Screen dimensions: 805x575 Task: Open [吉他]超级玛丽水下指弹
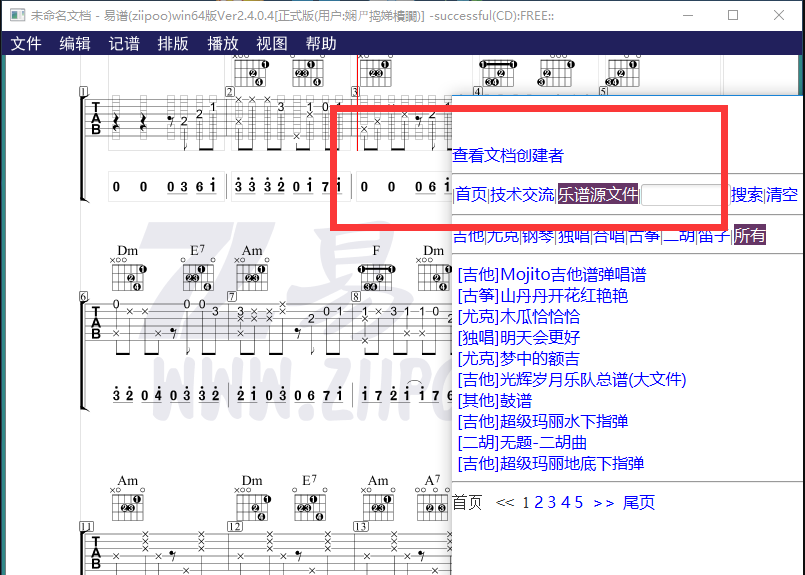point(543,422)
